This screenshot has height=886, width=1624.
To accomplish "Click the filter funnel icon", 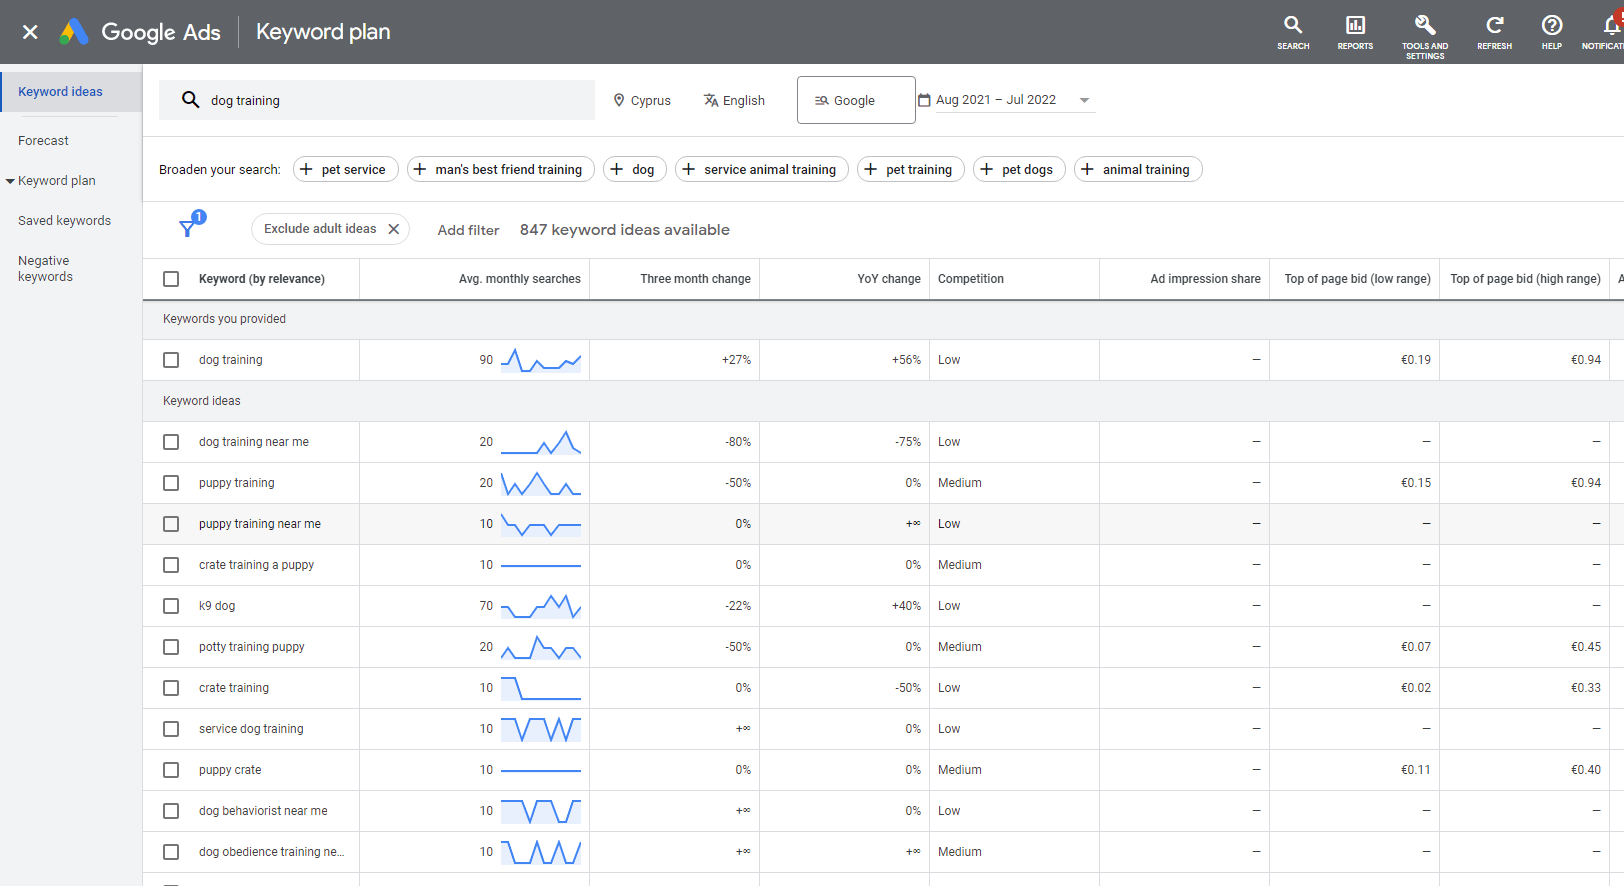I will 187,228.
